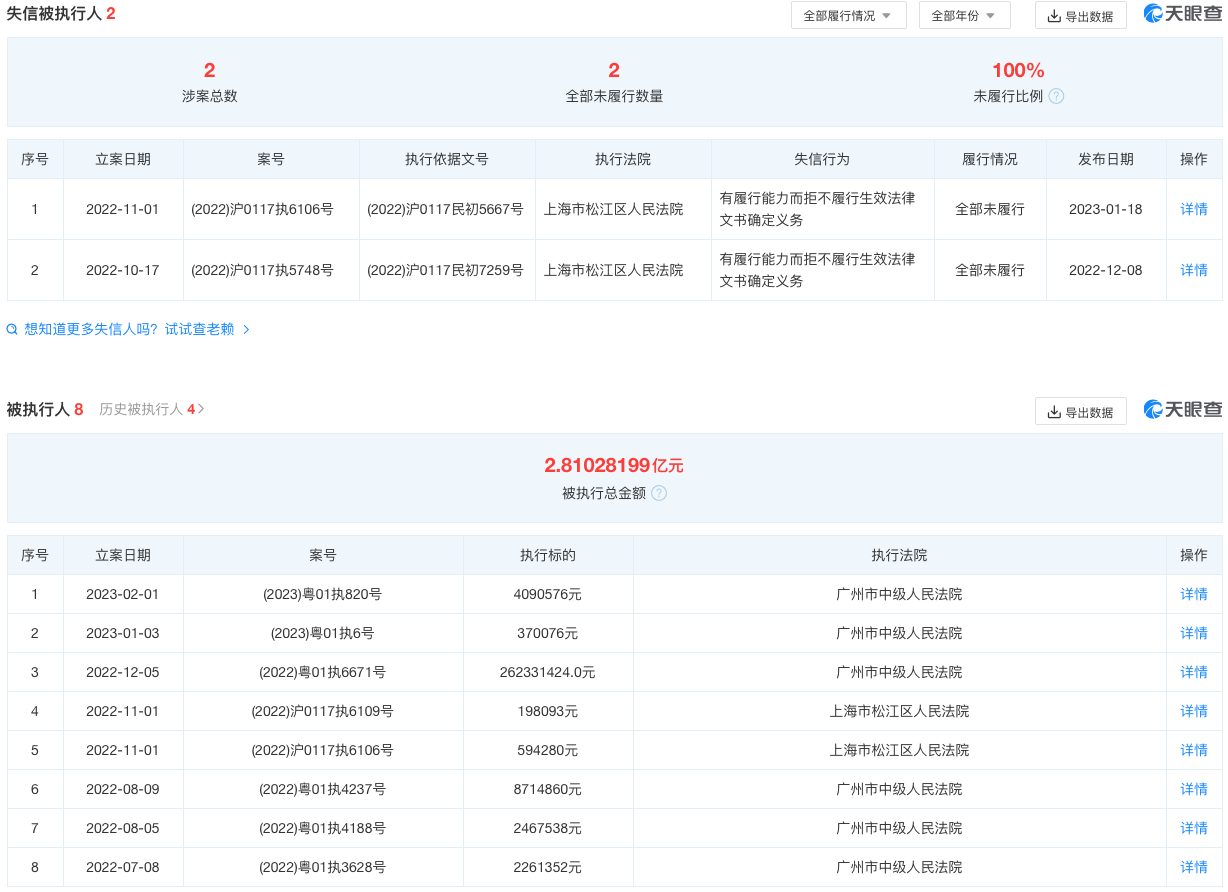Expand 历史被执行人 list via its chevron
This screenshot has height=892, width=1228.
pos(202,409)
